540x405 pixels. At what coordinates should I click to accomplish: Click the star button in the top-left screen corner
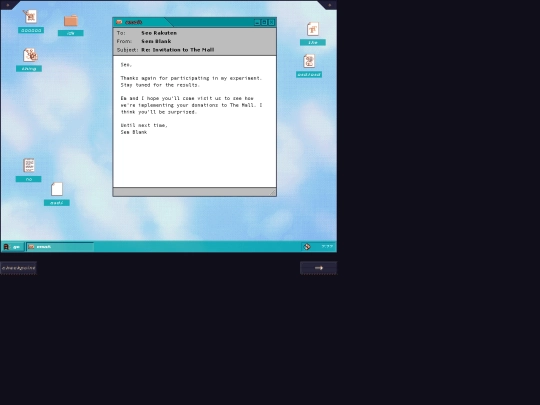pyautogui.click(x=8, y=5)
